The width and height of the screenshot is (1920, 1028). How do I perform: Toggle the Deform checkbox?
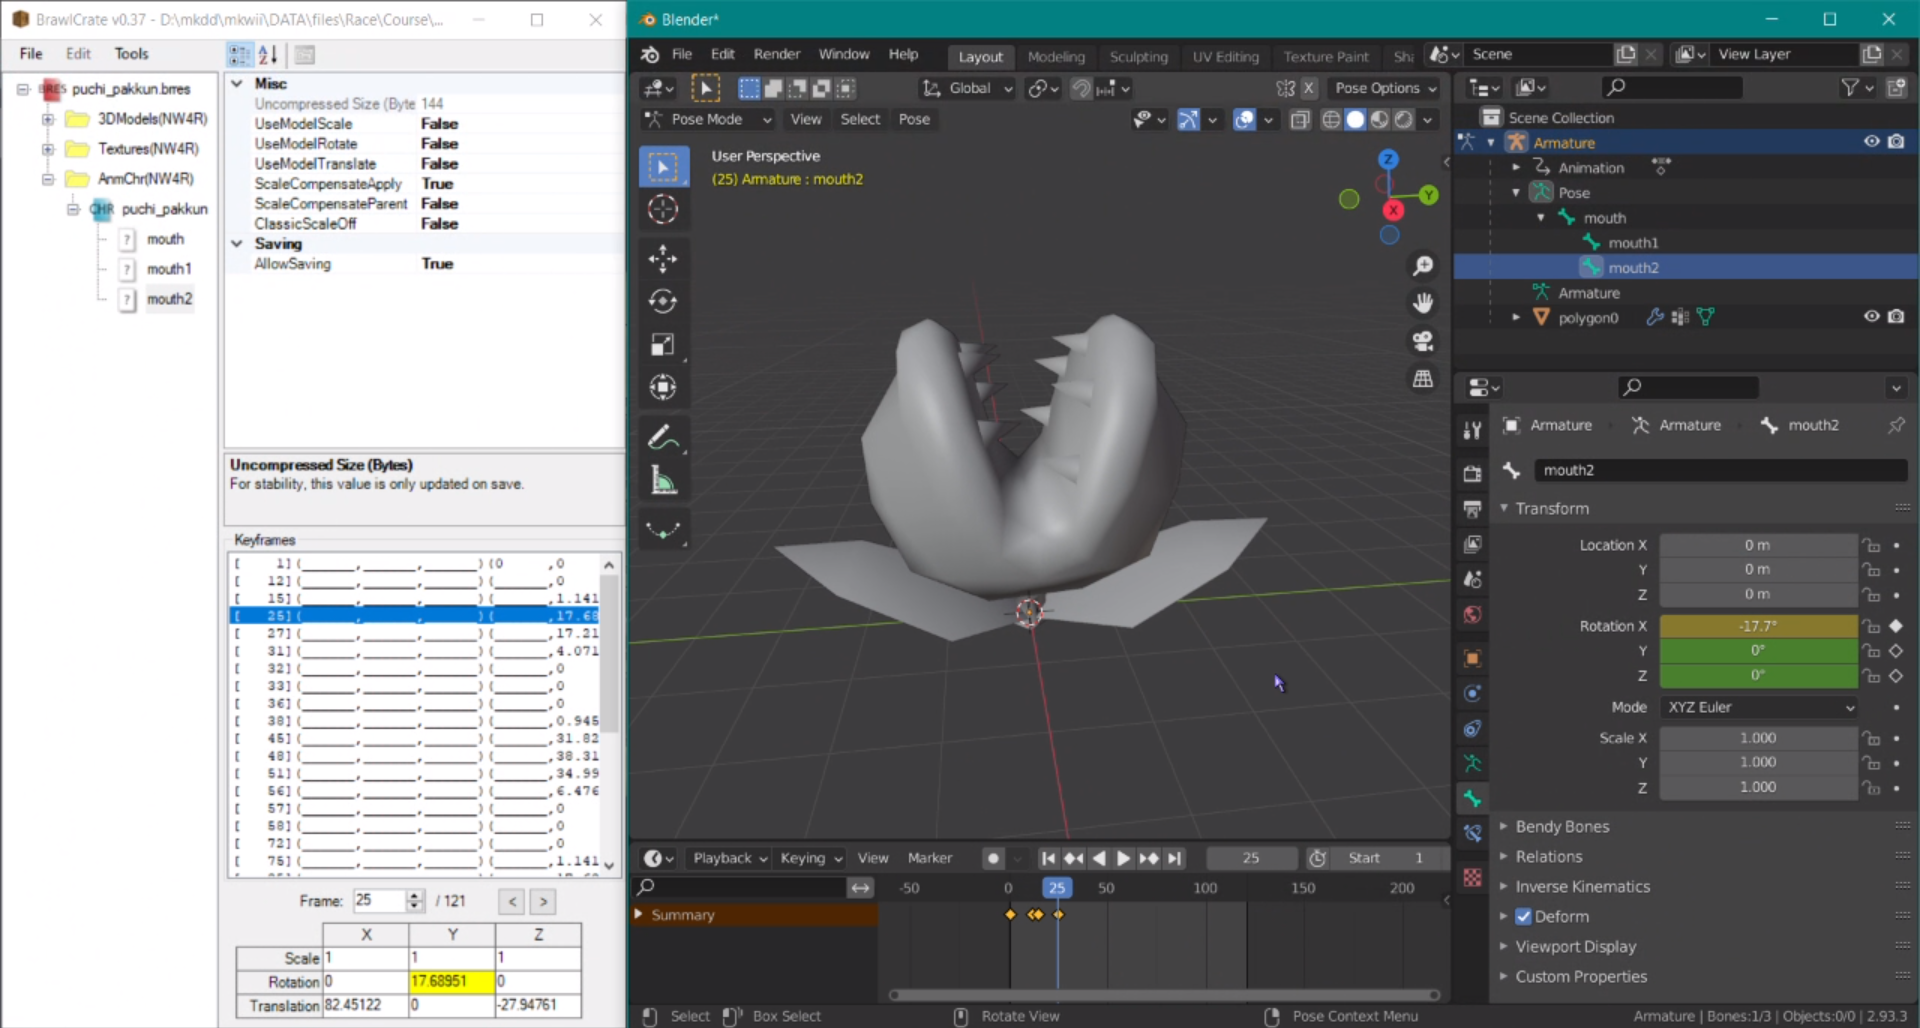(1523, 916)
